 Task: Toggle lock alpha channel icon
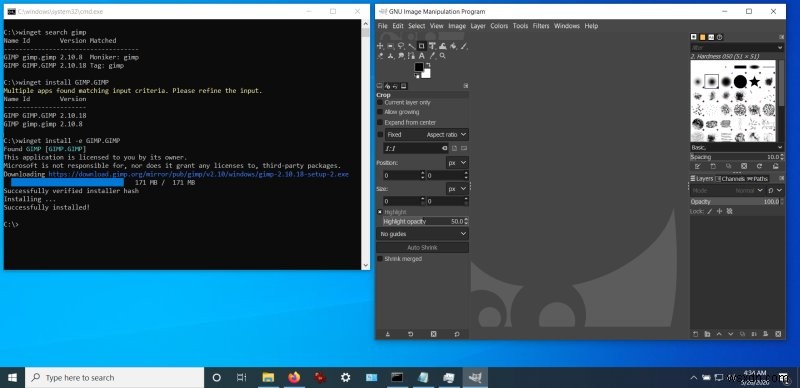tap(730, 211)
